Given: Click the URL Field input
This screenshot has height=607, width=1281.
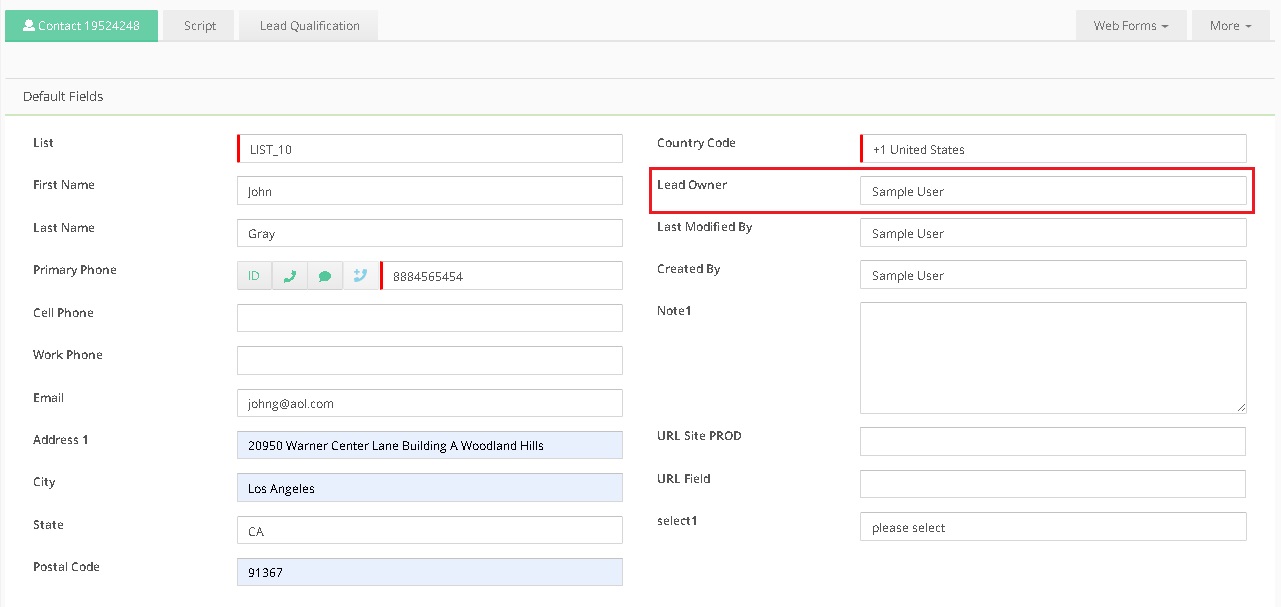Looking at the screenshot, I should tap(1053, 484).
